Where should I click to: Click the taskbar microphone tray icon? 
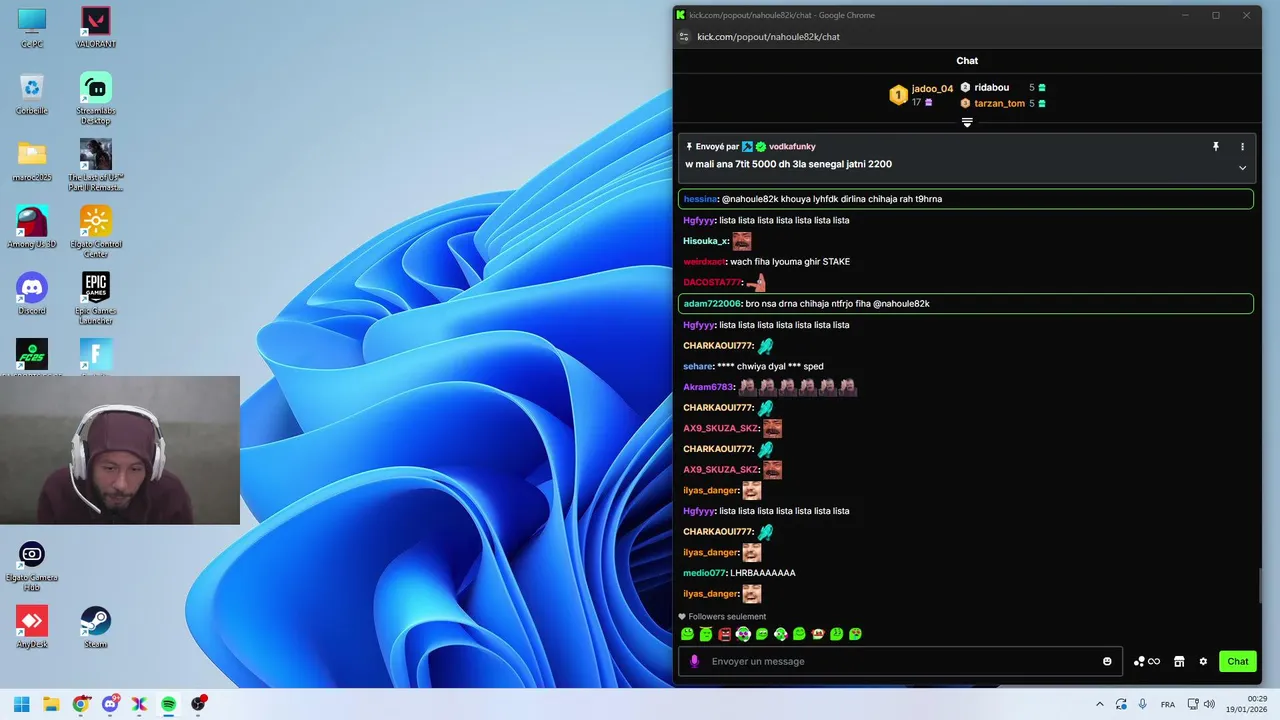pos(1143,704)
